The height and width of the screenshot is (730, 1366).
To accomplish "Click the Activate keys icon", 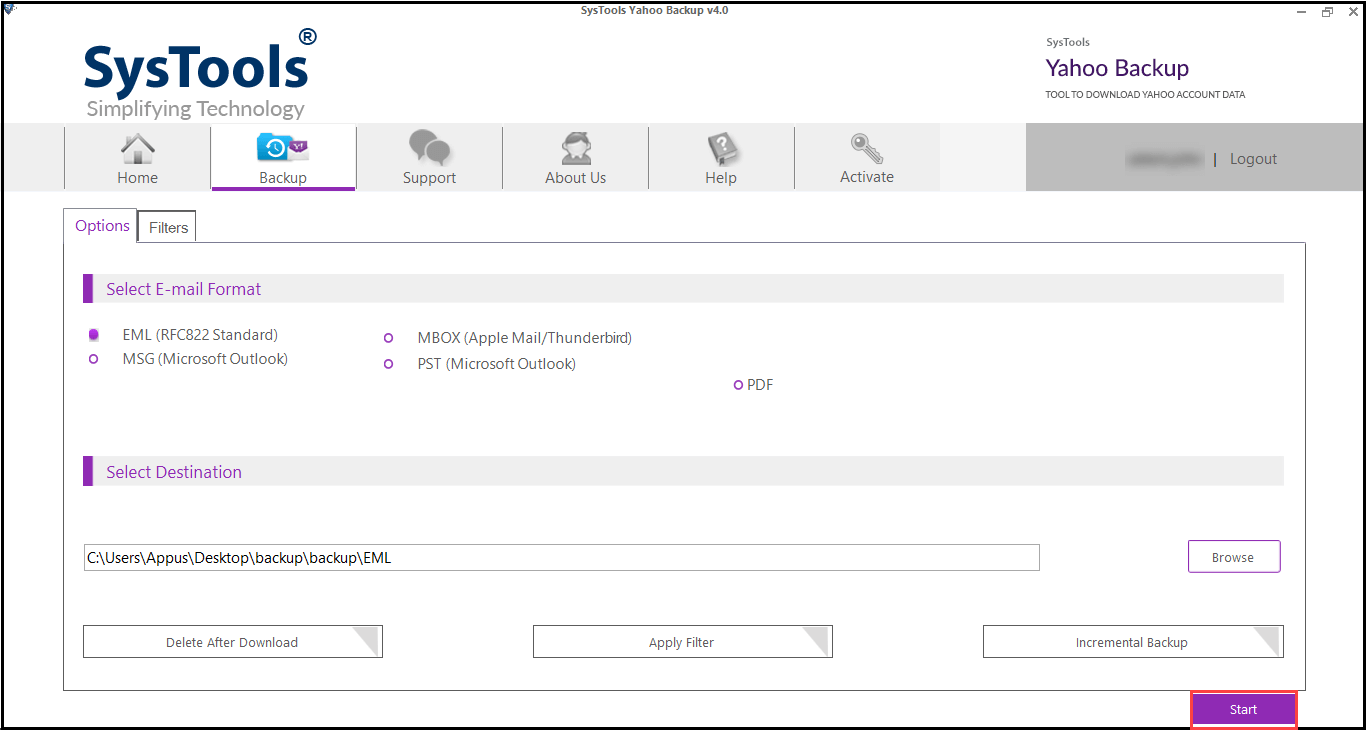I will coord(867,148).
